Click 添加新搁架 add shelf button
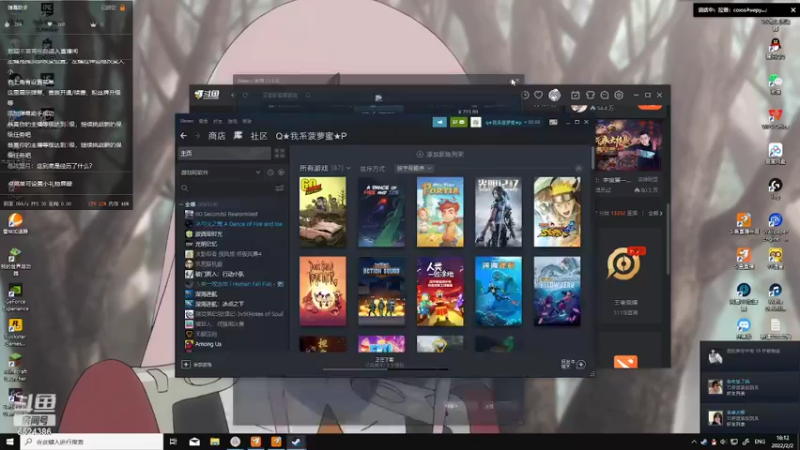The height and width of the screenshot is (450, 800). click(x=440, y=154)
